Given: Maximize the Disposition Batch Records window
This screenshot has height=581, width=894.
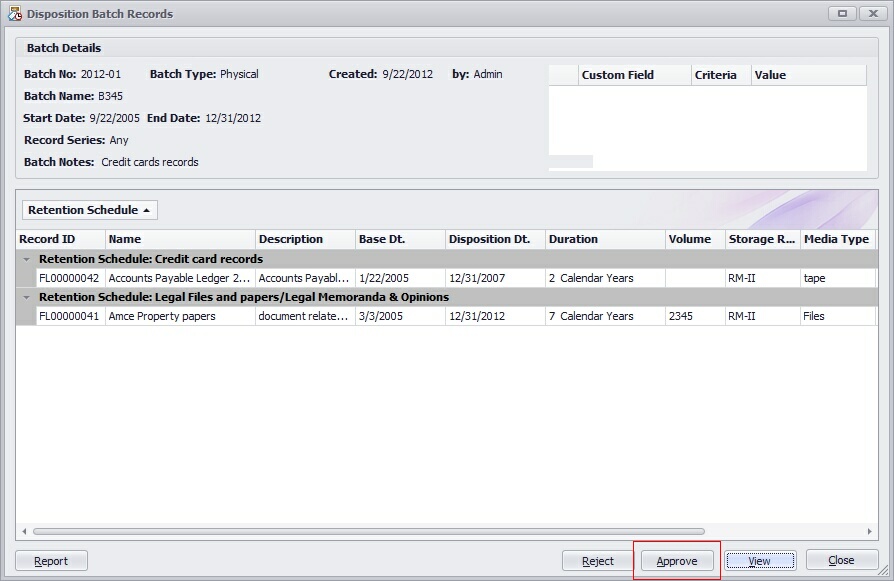Looking at the screenshot, I should pyautogui.click(x=843, y=13).
